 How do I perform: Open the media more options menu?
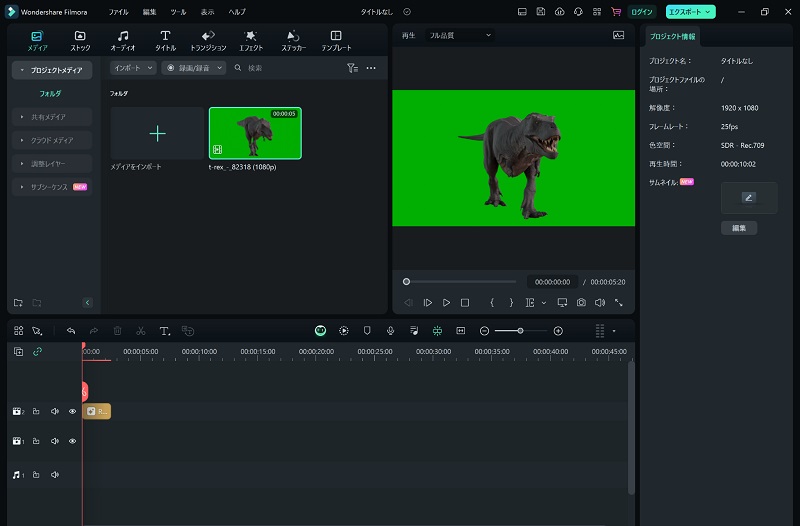(x=371, y=68)
